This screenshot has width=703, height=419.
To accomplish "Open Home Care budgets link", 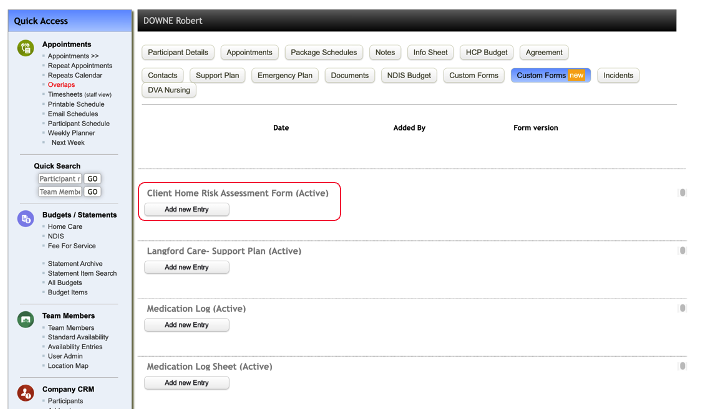I will [65, 227].
